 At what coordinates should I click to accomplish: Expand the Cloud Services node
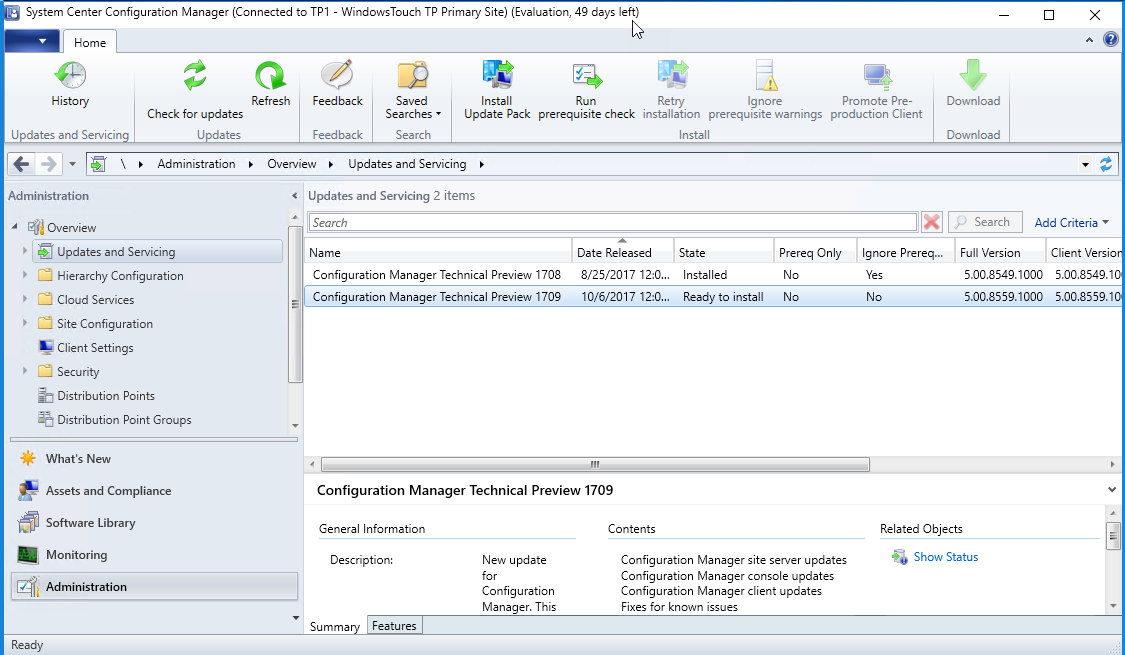[x=24, y=299]
